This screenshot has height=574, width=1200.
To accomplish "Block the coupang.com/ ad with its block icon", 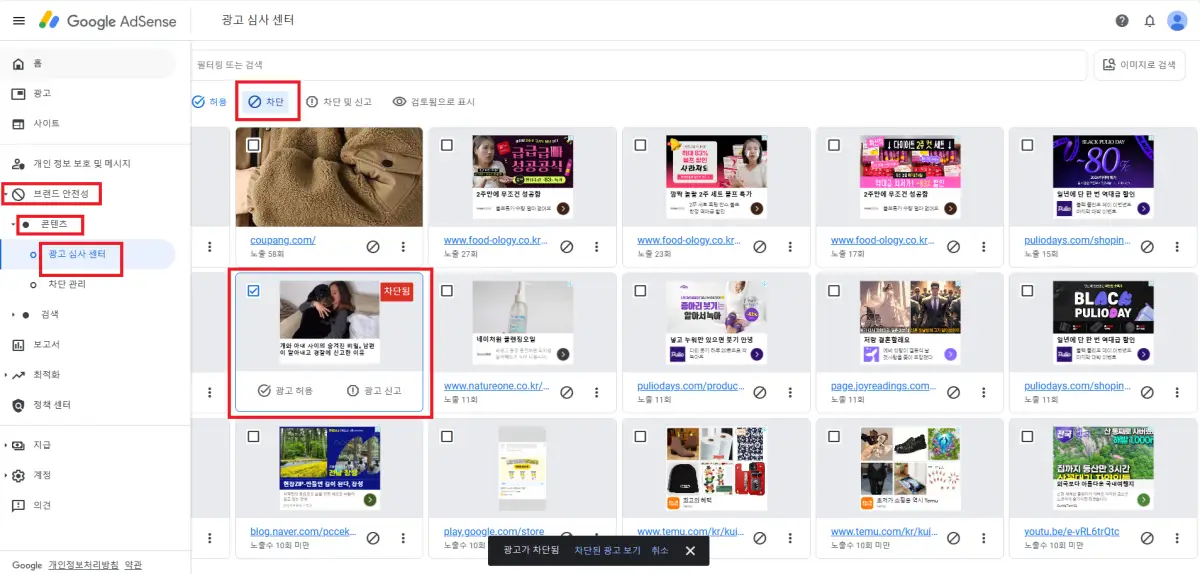I will pyautogui.click(x=371, y=246).
